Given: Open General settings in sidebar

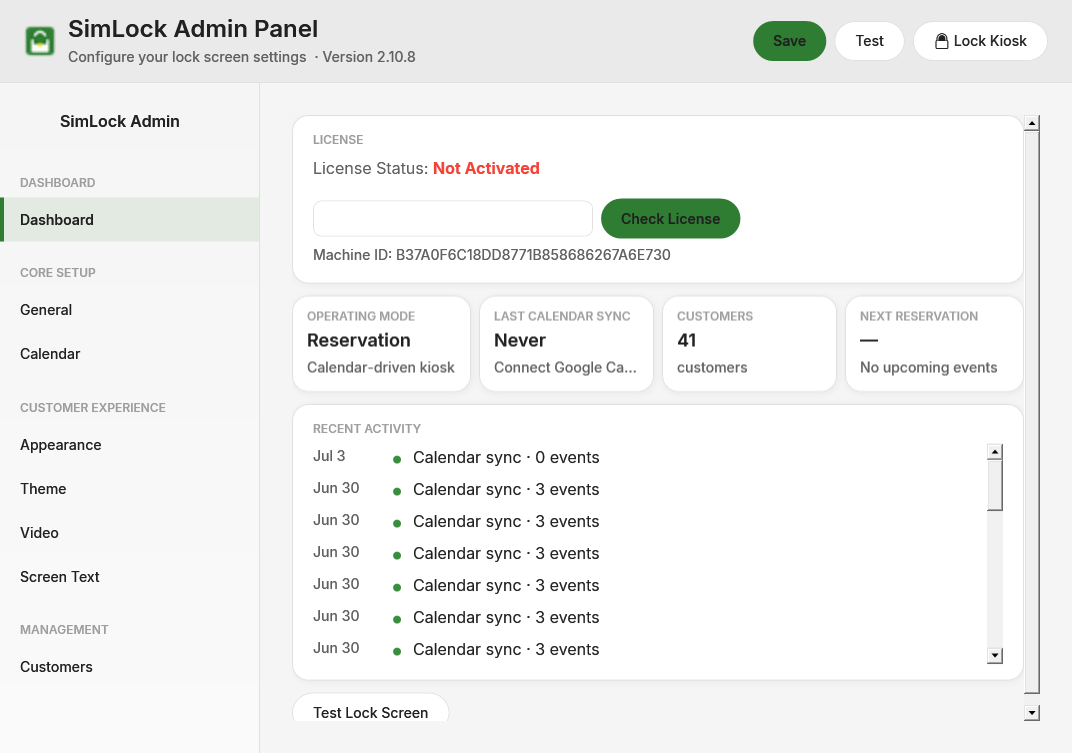Looking at the screenshot, I should [130, 310].
